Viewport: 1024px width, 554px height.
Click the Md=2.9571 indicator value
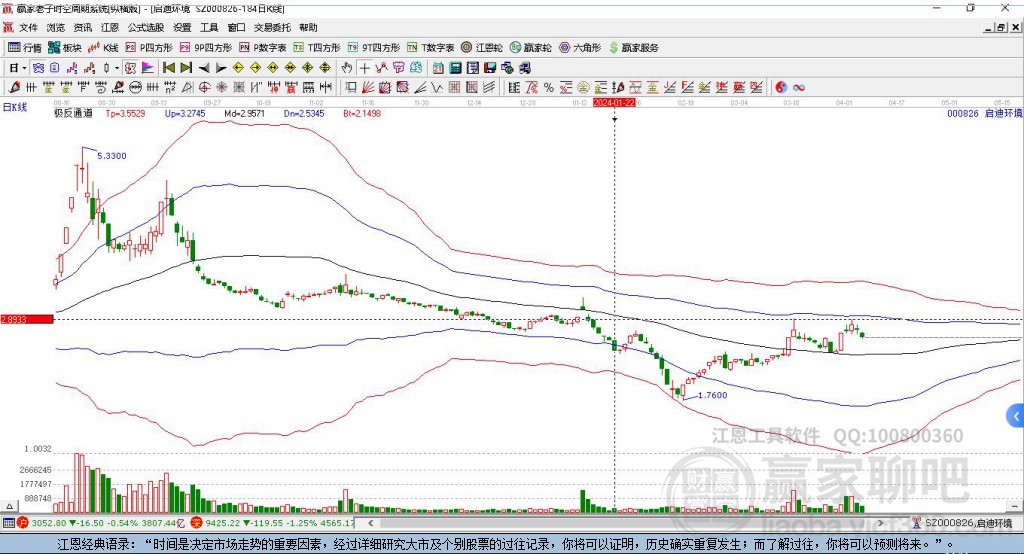coord(244,113)
